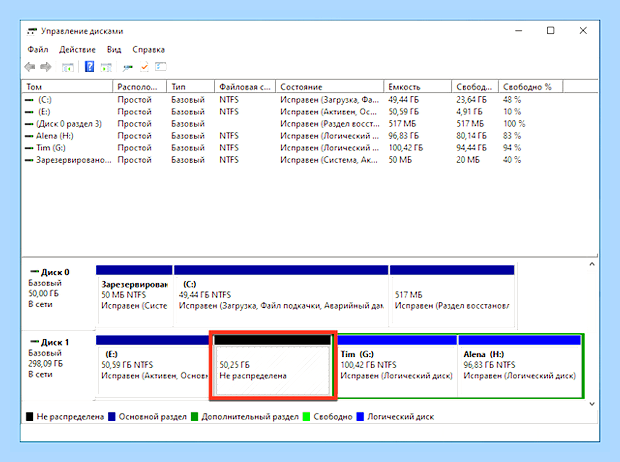620x462 pixels.
Task: Click the orange checkmark properties icon
Action: coord(144,67)
